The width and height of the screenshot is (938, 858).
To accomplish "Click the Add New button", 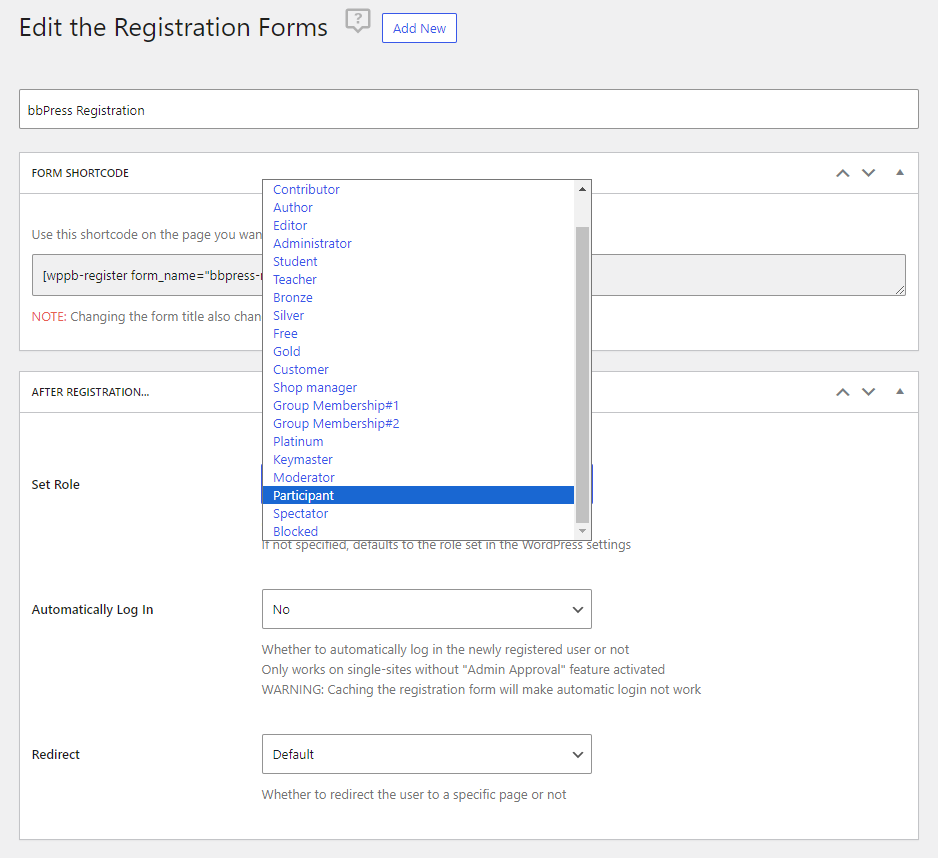I will (x=419, y=28).
